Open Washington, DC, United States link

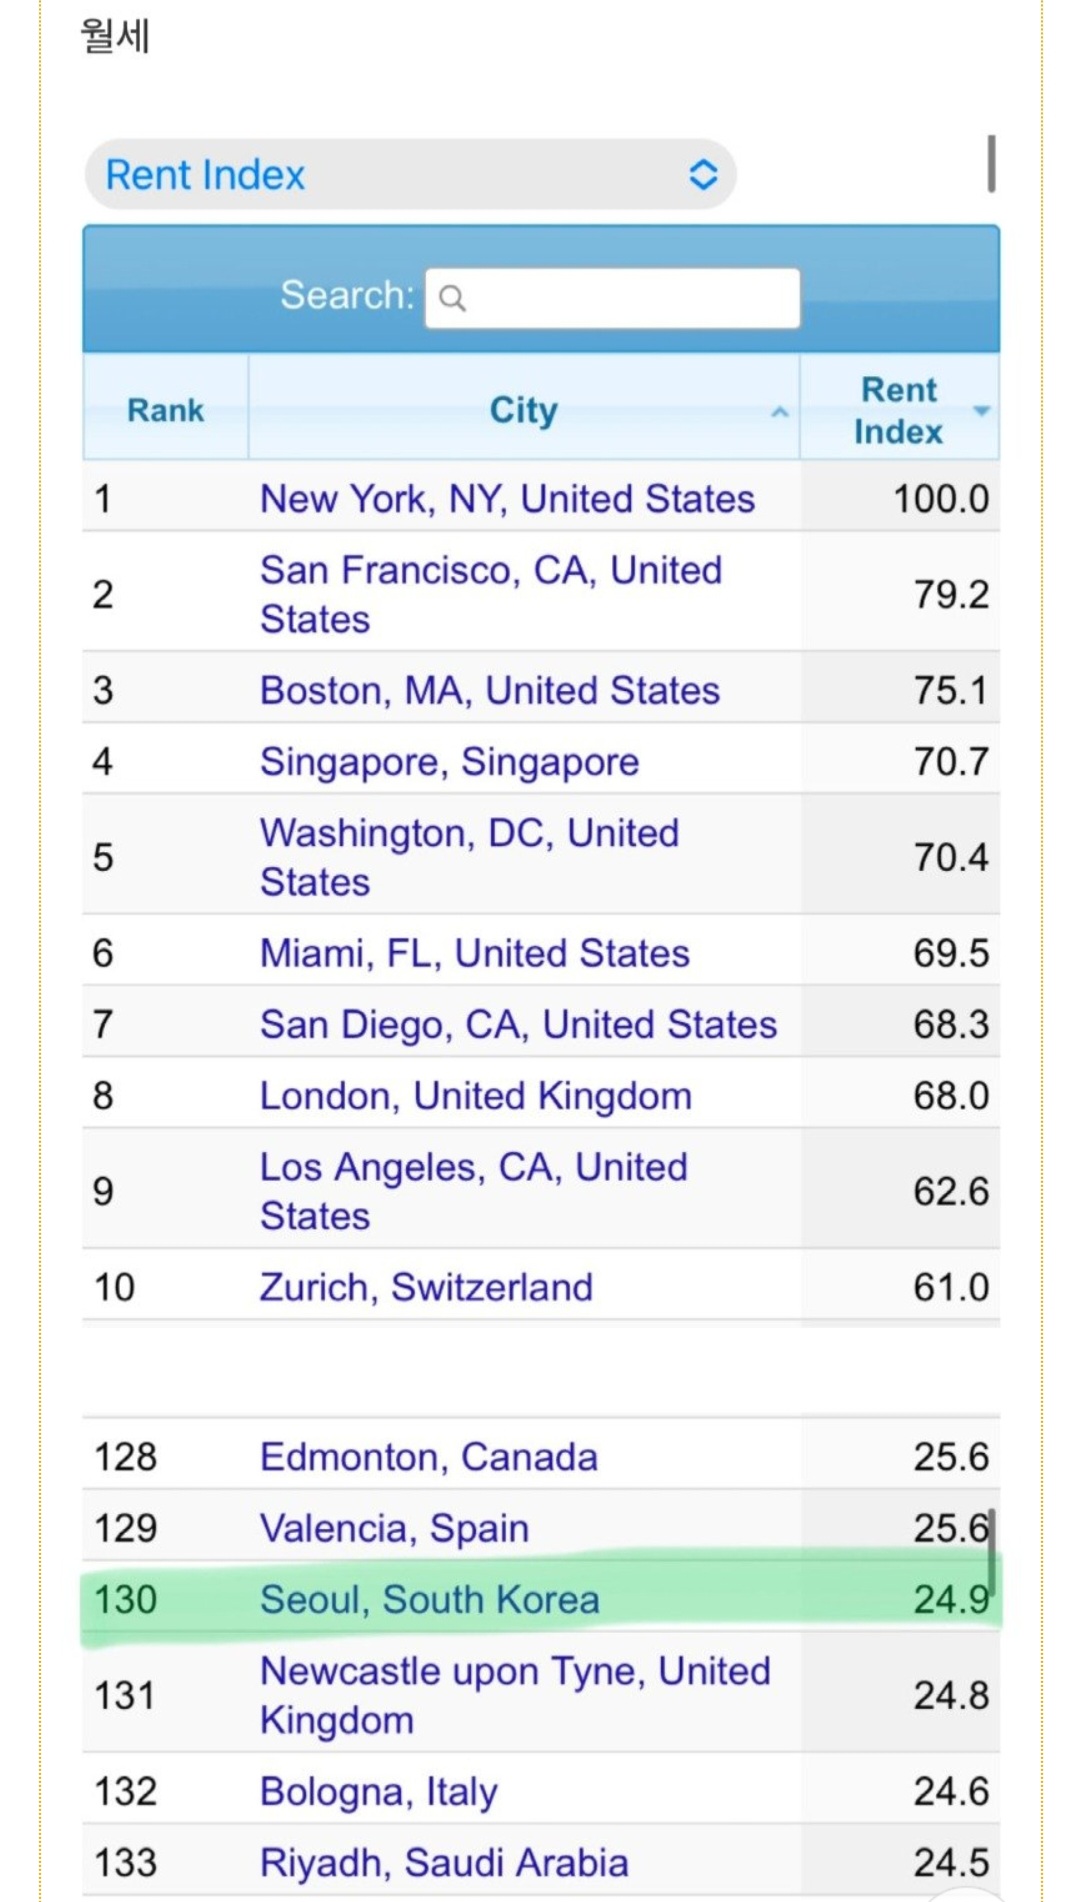[x=470, y=857]
